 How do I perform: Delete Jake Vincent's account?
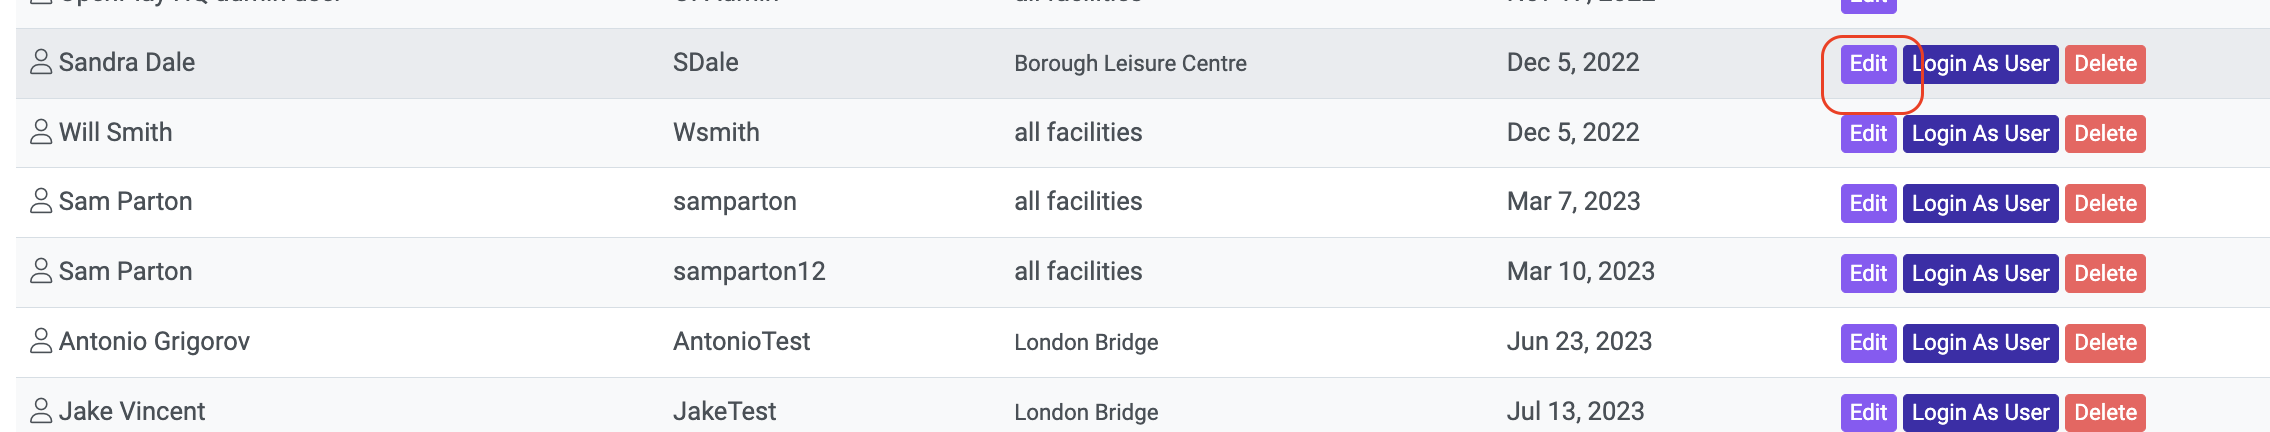click(x=2105, y=413)
